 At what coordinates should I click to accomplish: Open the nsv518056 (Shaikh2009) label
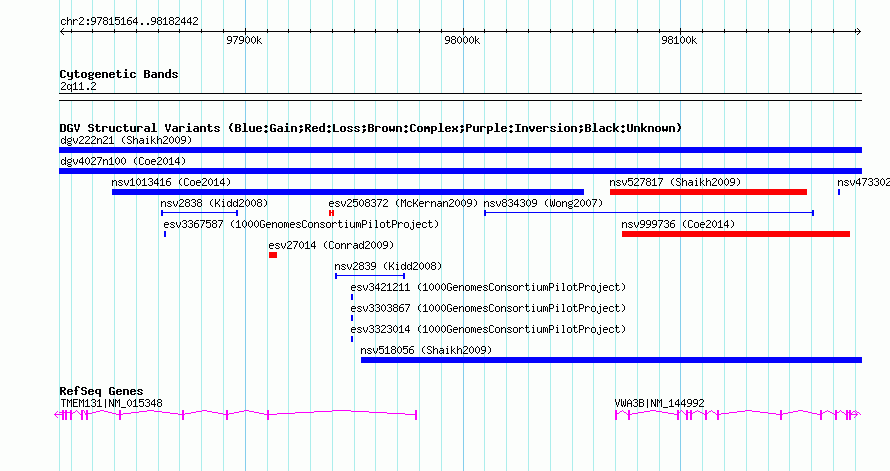(426, 350)
